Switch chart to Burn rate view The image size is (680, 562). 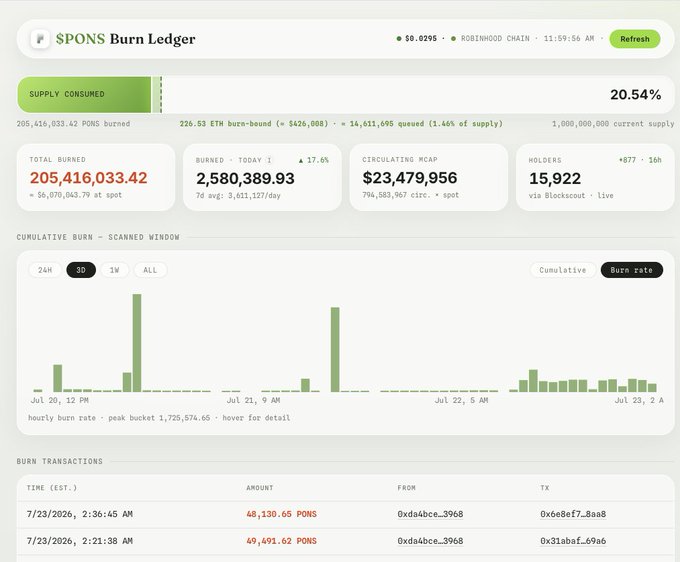coord(631,270)
